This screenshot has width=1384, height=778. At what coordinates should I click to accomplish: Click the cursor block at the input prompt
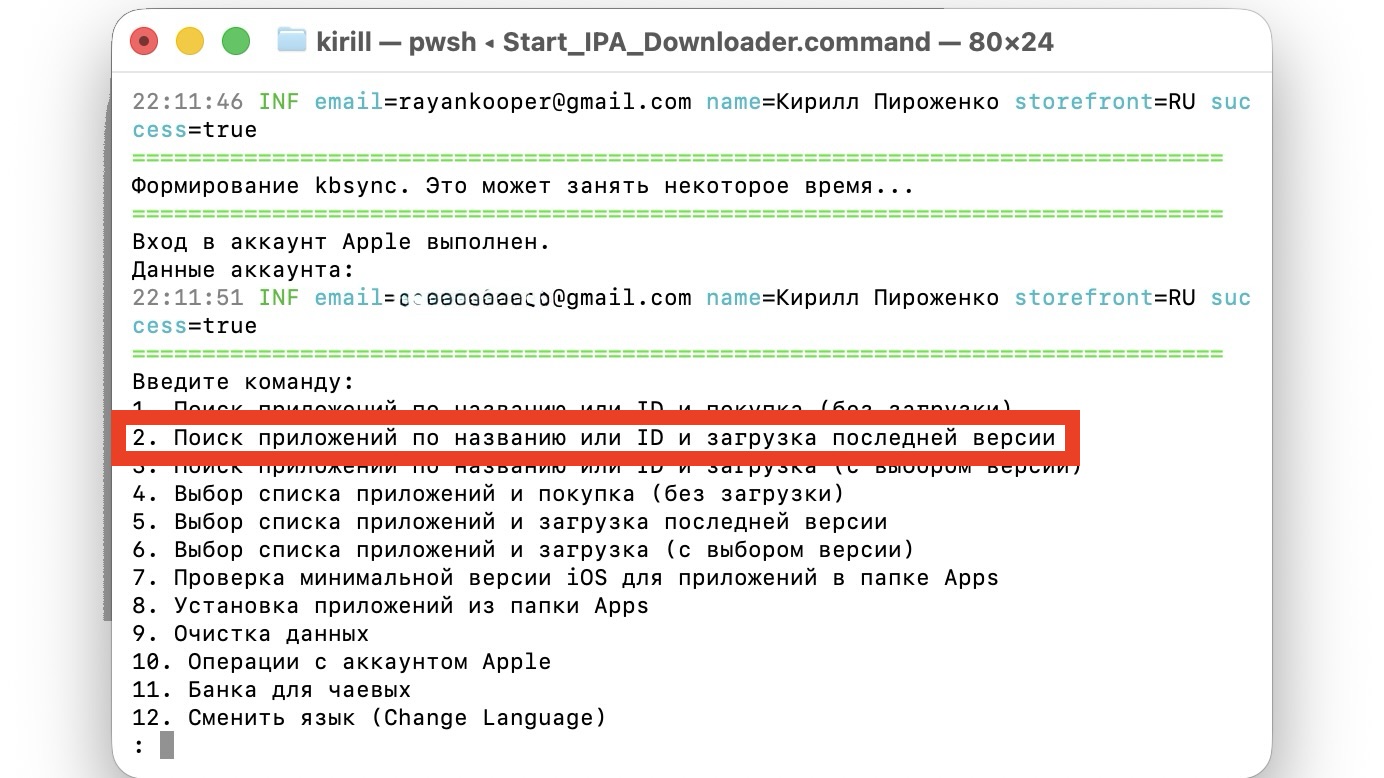[x=167, y=745]
